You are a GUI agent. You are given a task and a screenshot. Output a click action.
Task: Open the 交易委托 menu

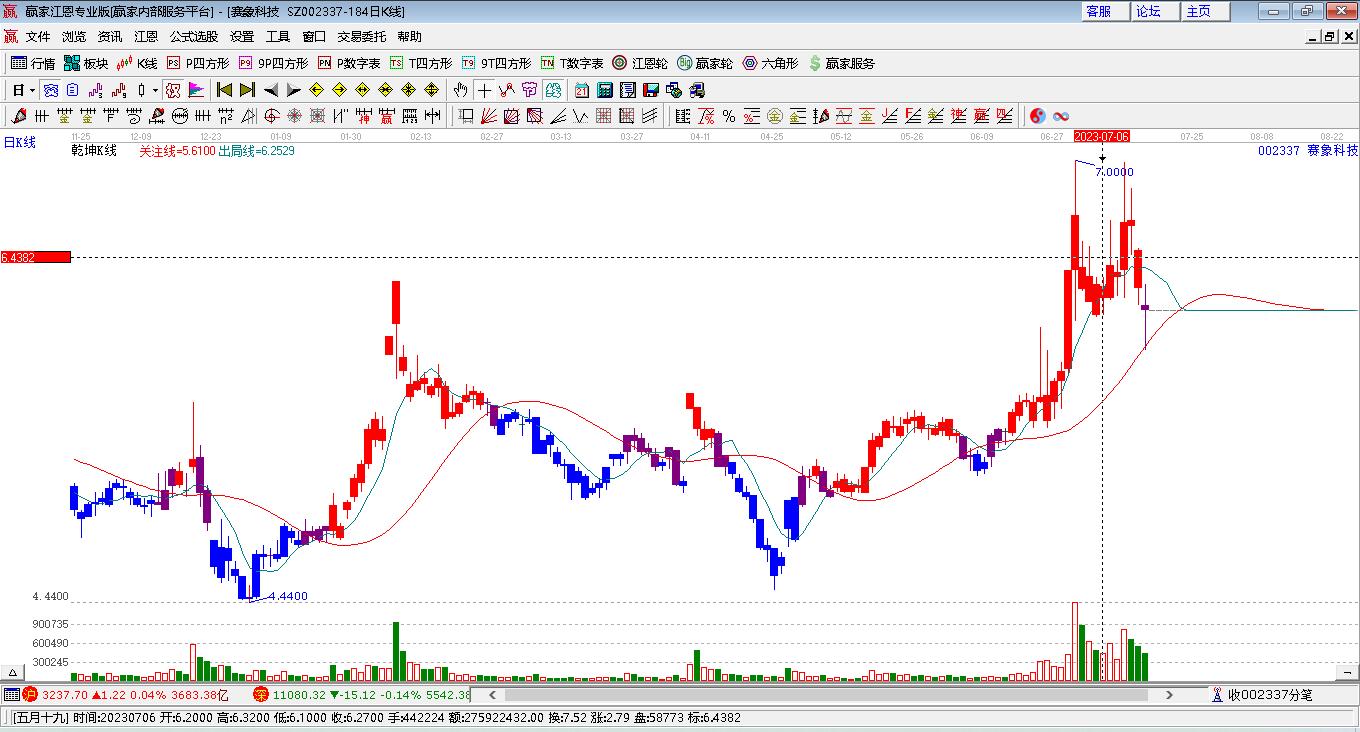pyautogui.click(x=361, y=37)
